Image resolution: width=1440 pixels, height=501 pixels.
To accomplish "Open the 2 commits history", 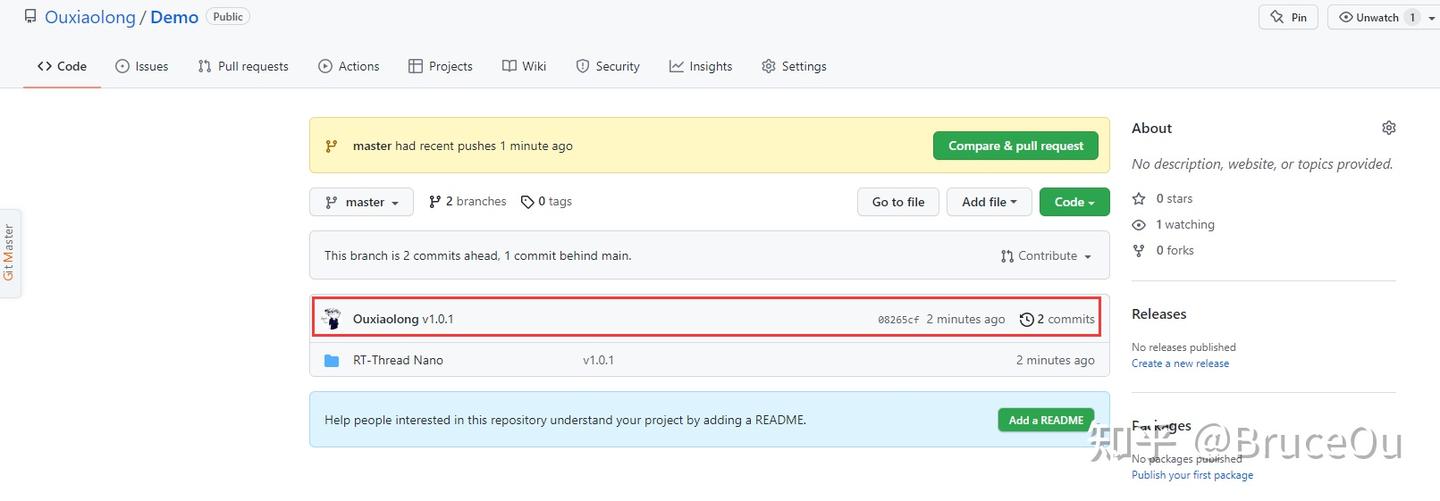I will click(1057, 319).
